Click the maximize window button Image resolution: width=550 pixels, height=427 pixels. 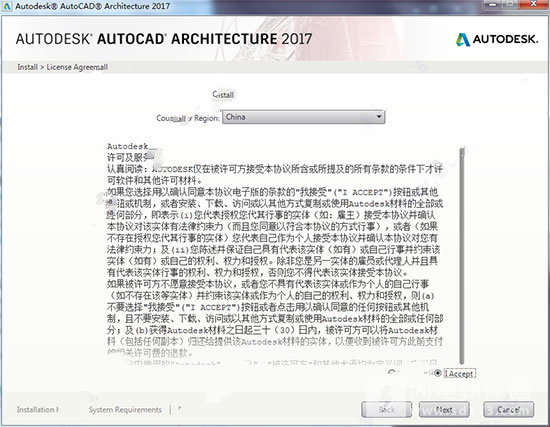(x=510, y=4)
